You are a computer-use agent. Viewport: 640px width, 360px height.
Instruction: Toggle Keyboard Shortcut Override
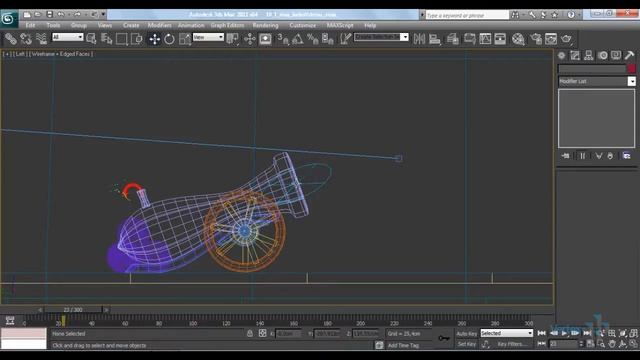click(x=265, y=39)
